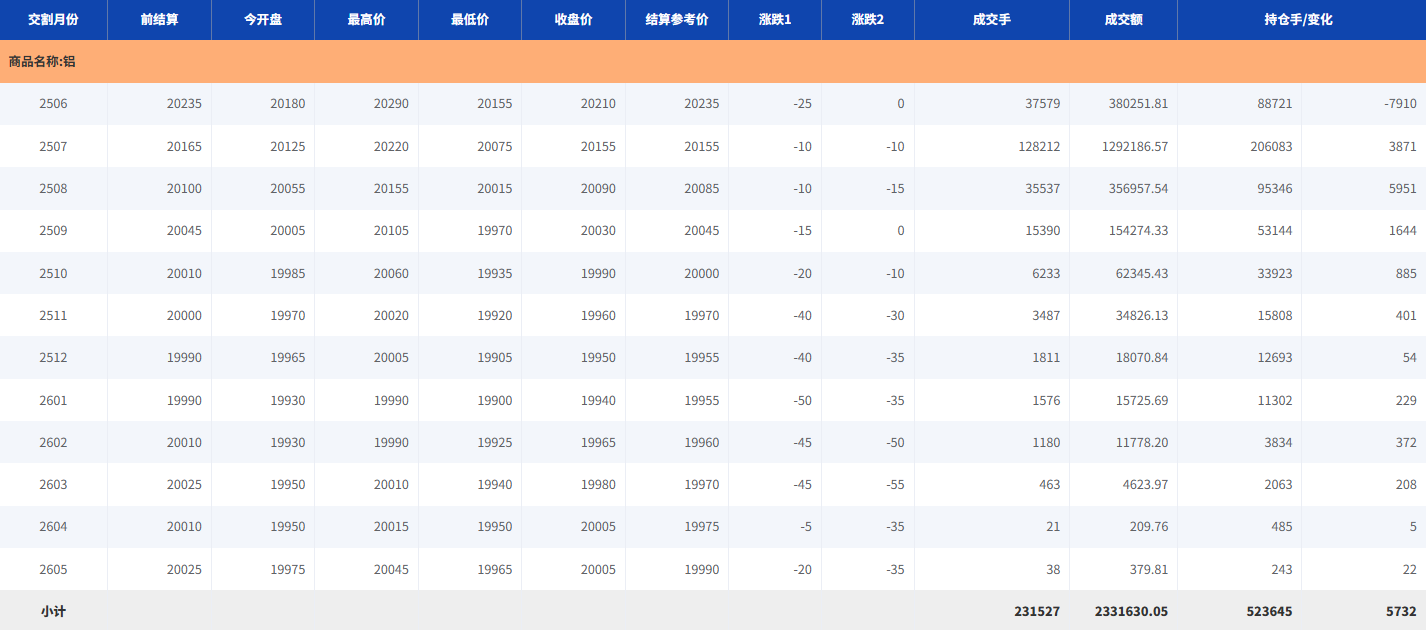Click position change value -7910
1426x630 pixels.
click(1401, 104)
